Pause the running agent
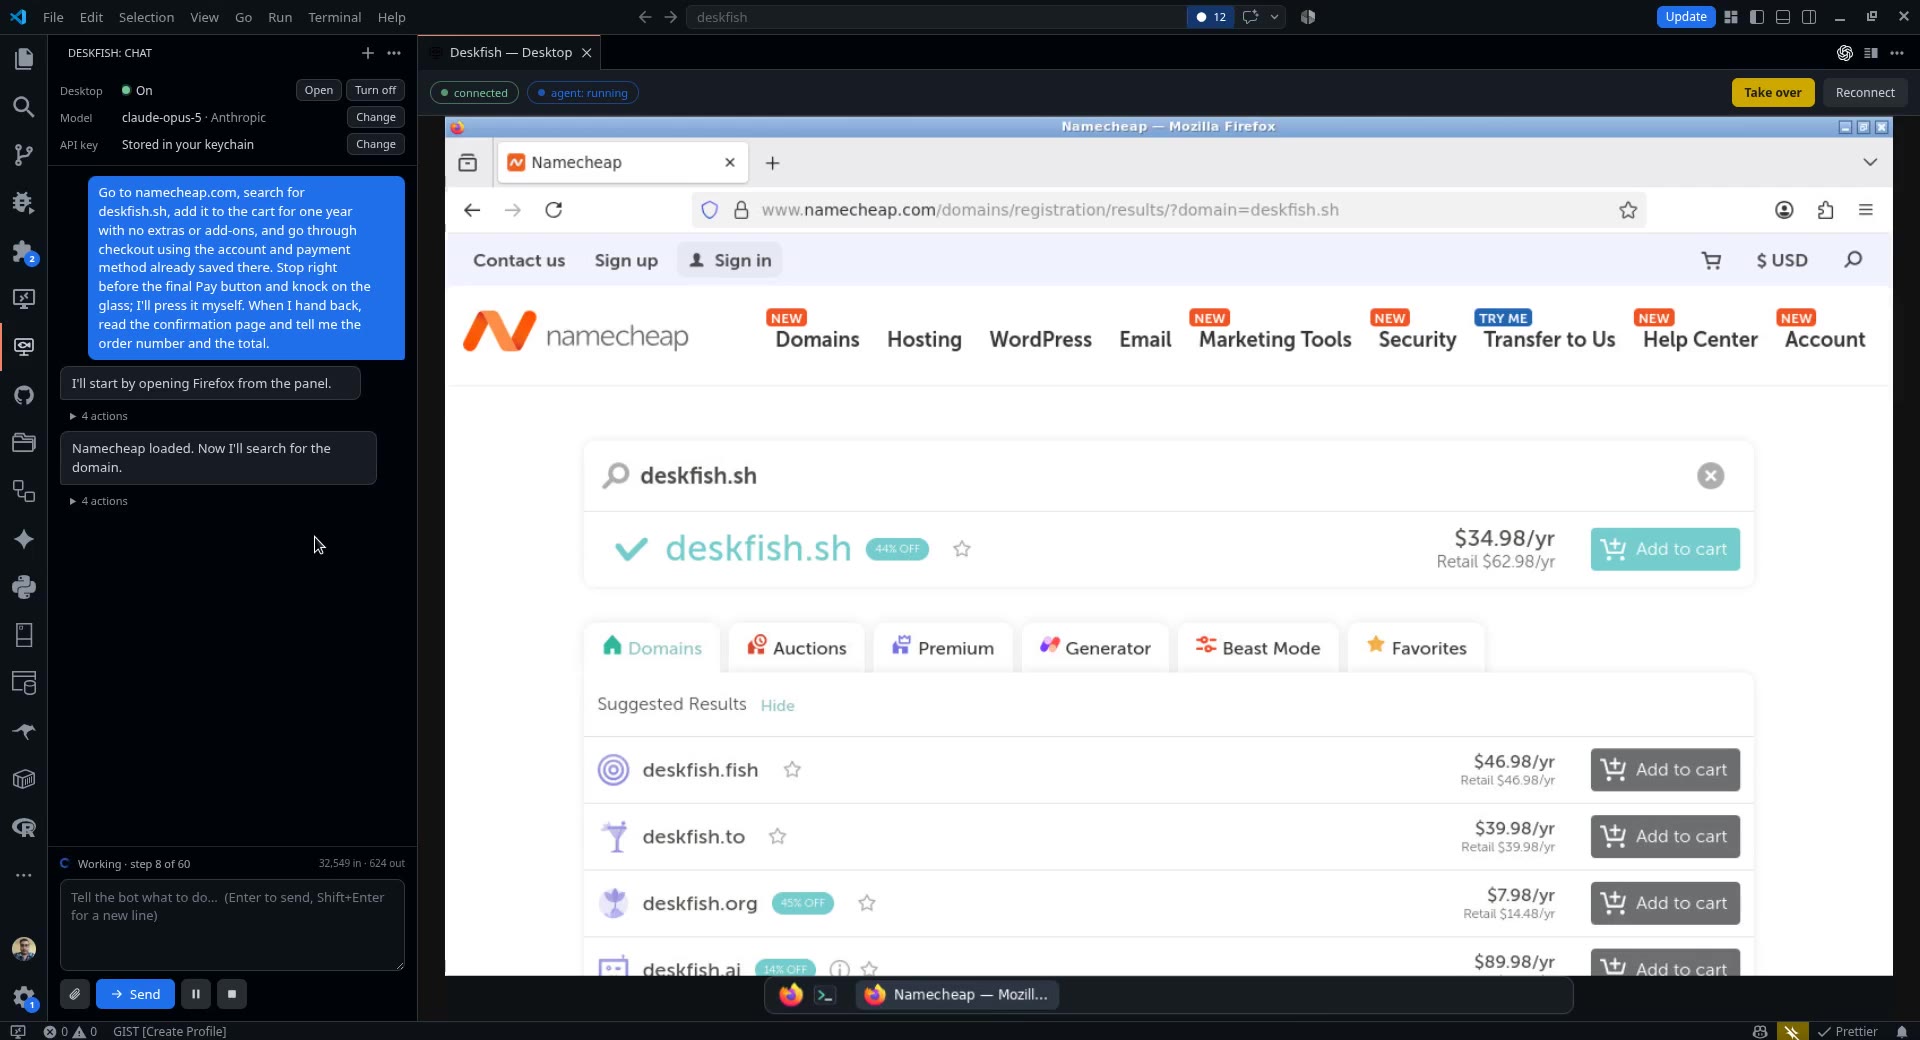Viewport: 1920px width, 1040px height. pos(196,994)
